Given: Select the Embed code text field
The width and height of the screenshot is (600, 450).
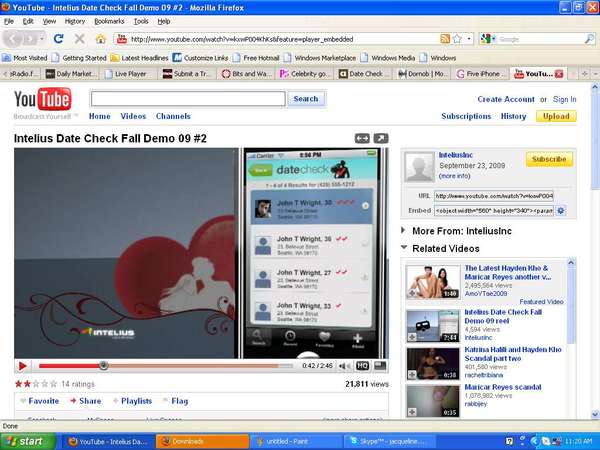Looking at the screenshot, I should [x=494, y=210].
